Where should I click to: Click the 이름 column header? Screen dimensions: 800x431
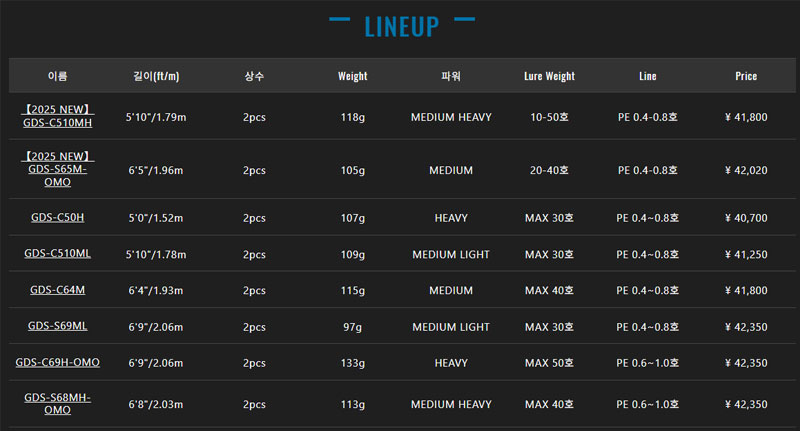(x=57, y=76)
